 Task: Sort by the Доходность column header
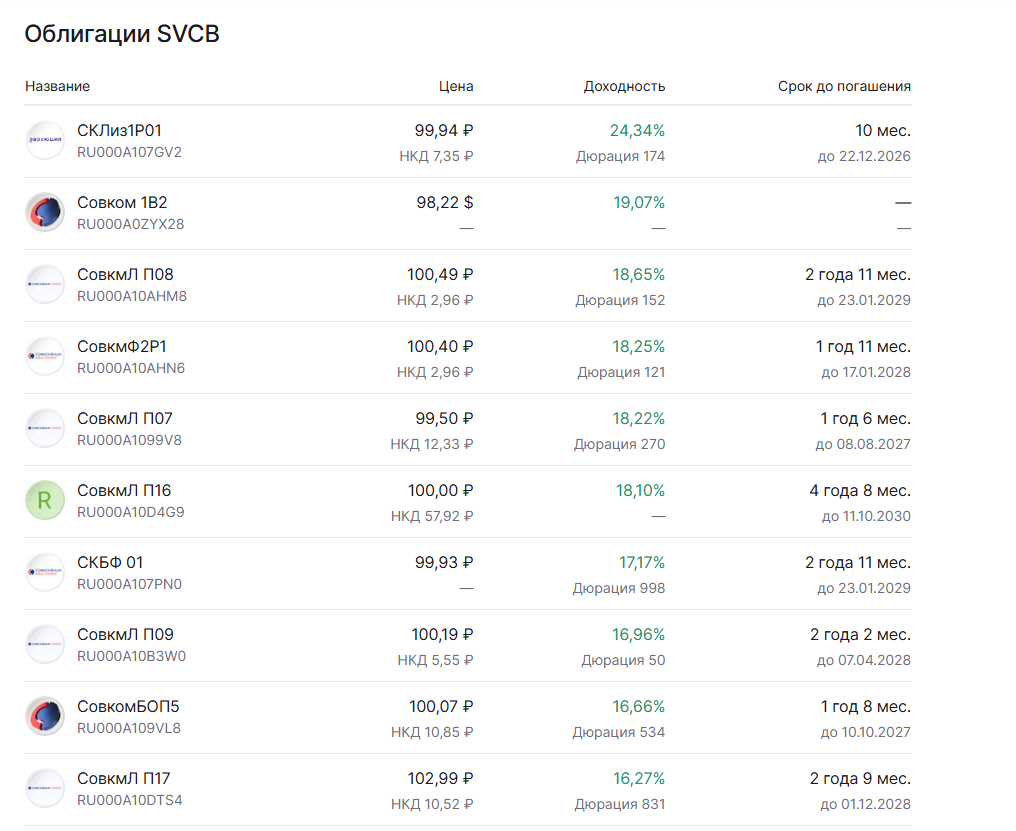tap(624, 86)
